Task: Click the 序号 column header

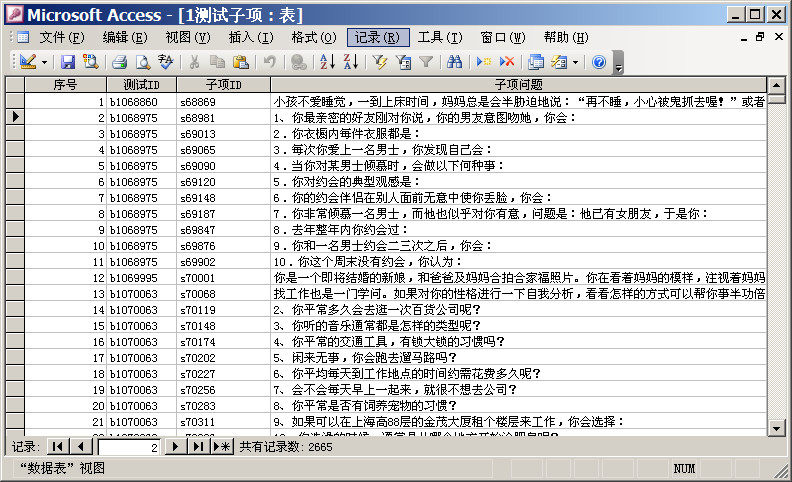Action: tap(66, 84)
